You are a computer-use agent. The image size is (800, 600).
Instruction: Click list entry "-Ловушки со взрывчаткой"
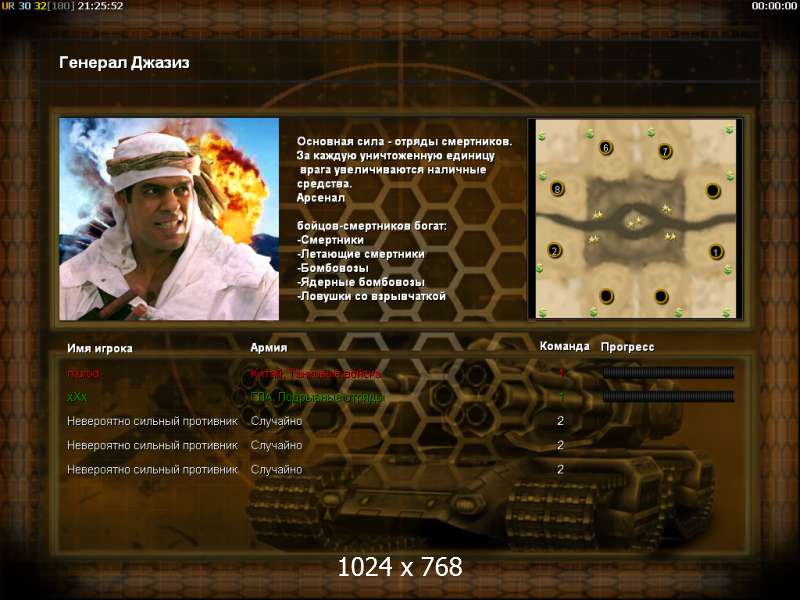click(371, 296)
